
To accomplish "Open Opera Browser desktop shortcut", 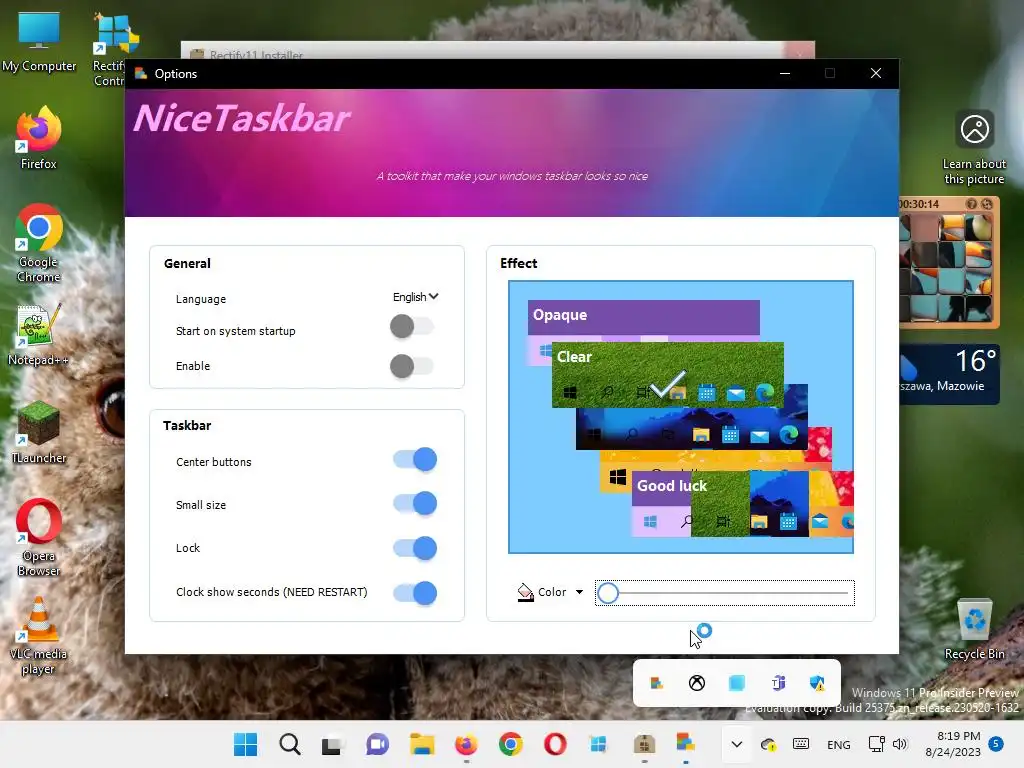I will [39, 537].
